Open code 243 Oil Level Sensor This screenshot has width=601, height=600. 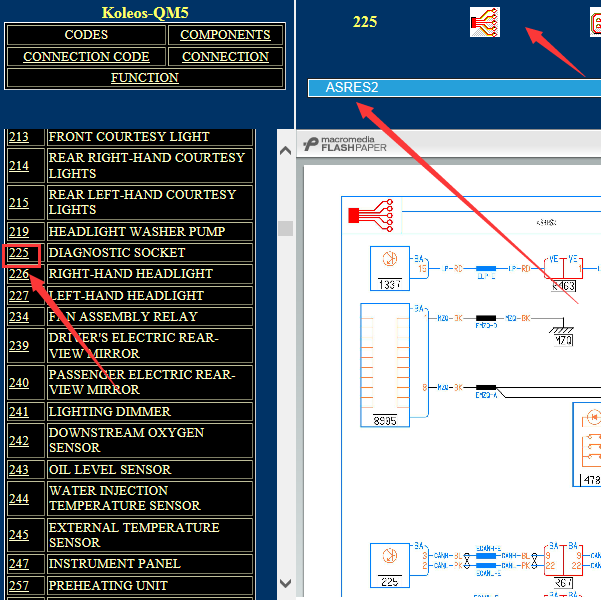click(19, 470)
